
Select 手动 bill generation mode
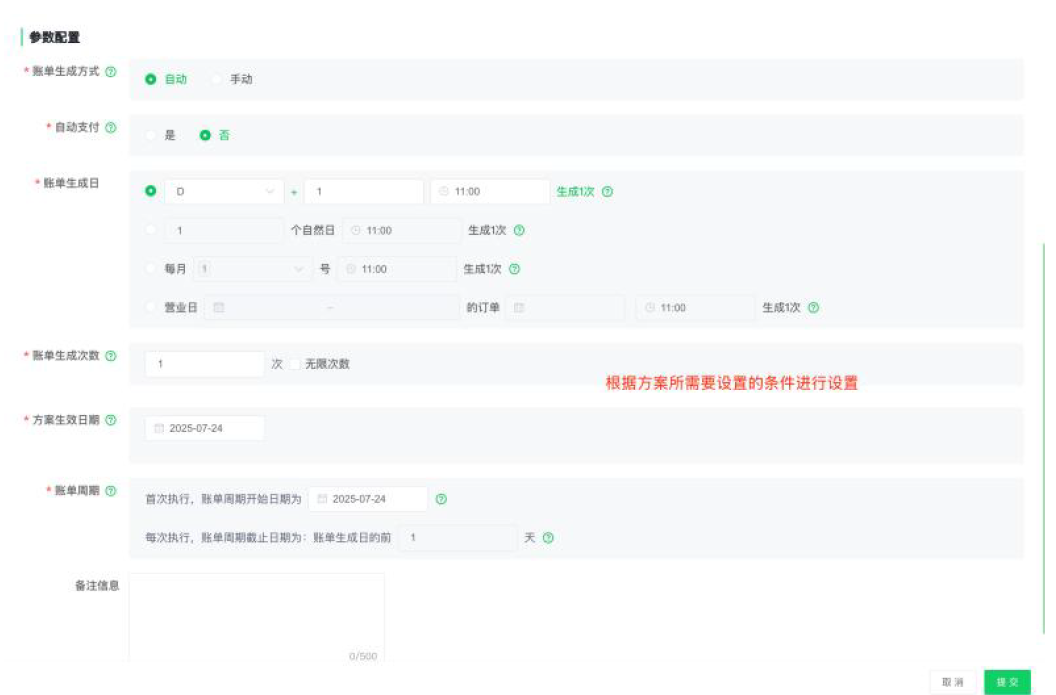[x=217, y=79]
